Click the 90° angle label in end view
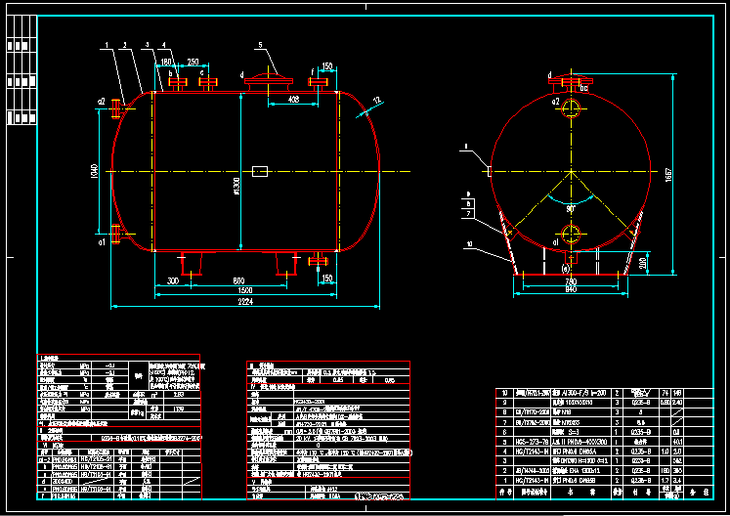The height and width of the screenshot is (516, 730). point(571,207)
